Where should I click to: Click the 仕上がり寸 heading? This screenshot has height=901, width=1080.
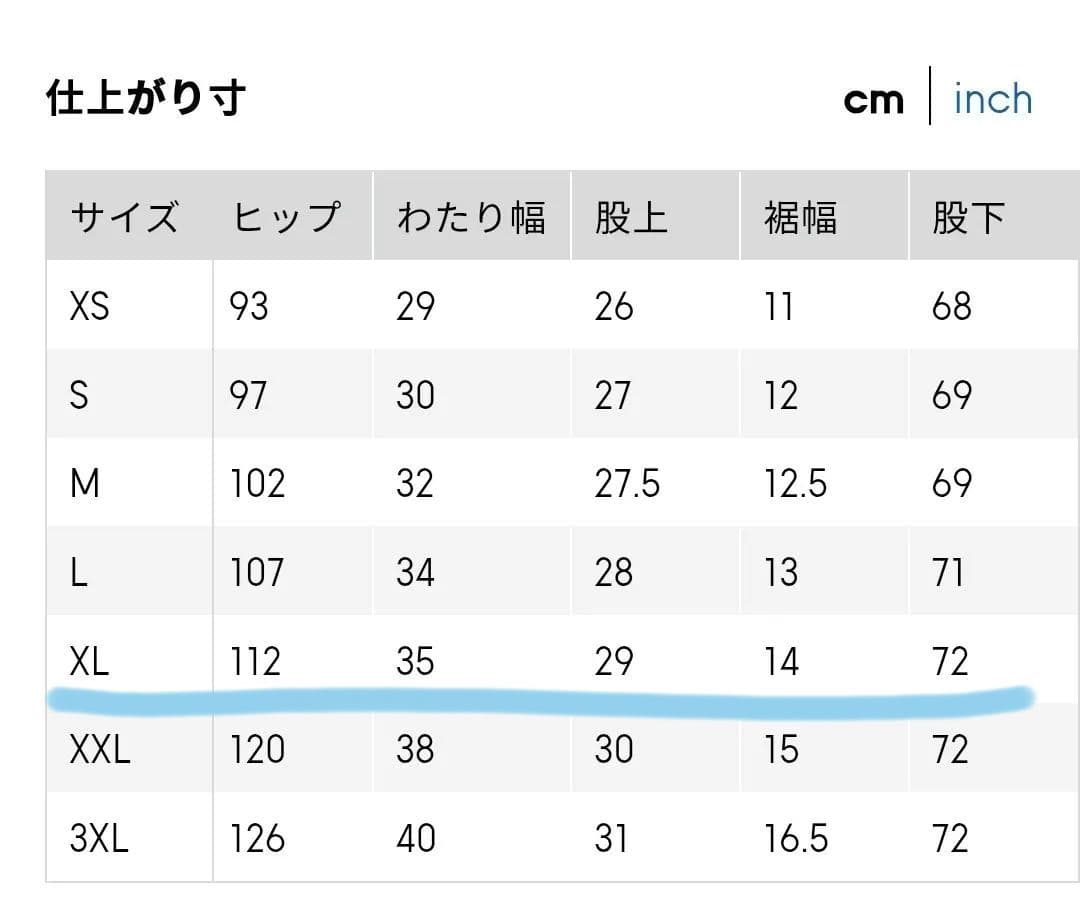pos(146,98)
